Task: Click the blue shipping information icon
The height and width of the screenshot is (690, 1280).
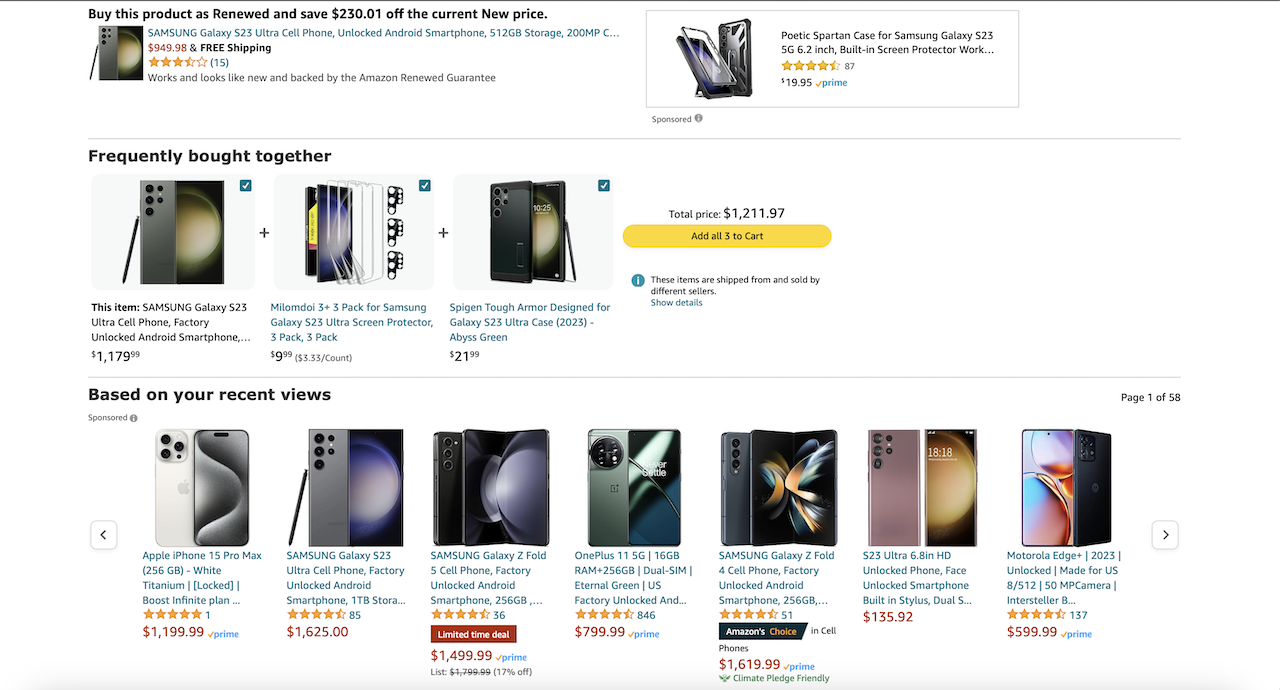Action: coord(637,281)
